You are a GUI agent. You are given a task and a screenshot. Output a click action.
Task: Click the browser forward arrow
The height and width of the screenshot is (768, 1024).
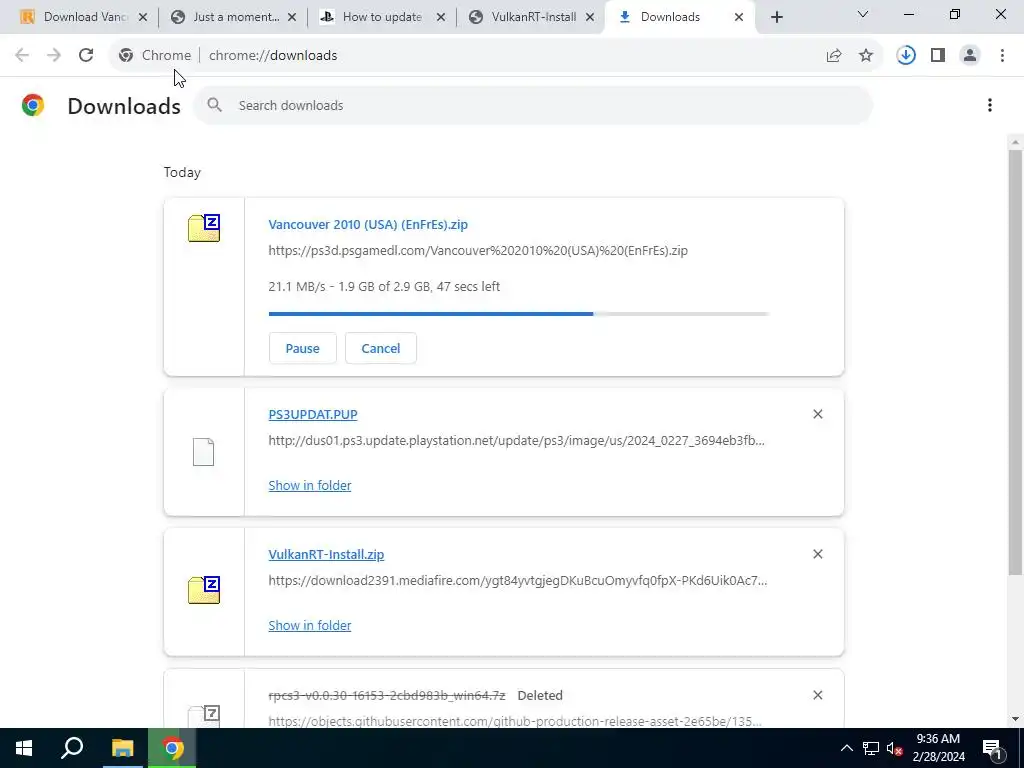pos(54,56)
